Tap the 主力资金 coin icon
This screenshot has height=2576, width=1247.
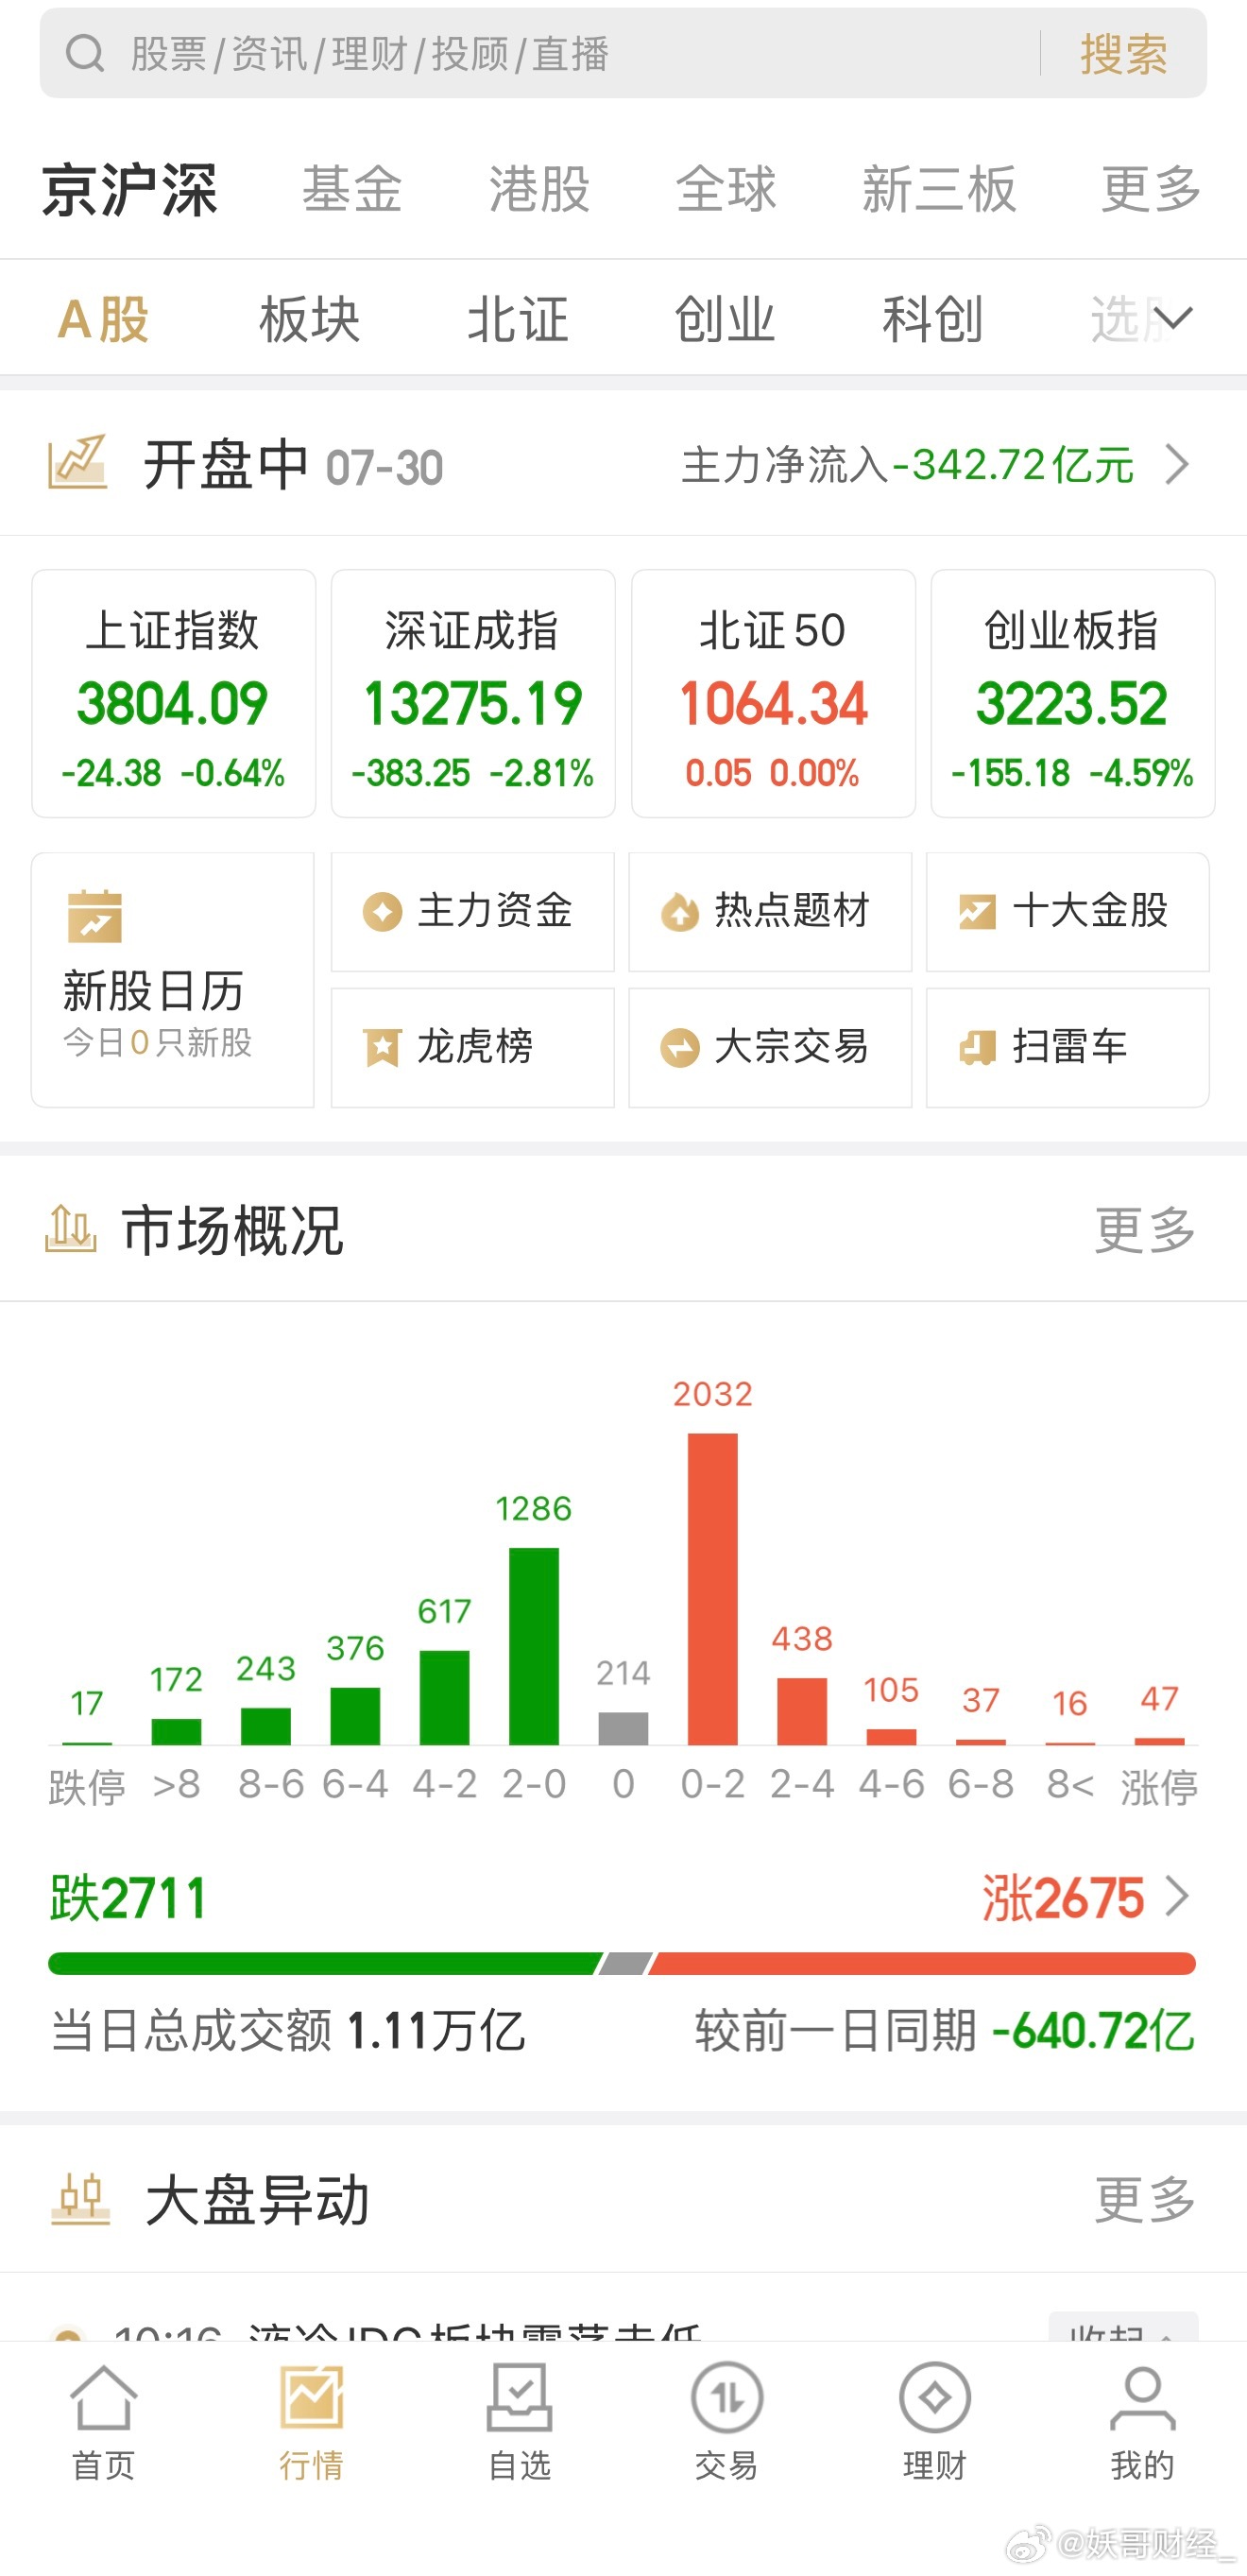click(382, 912)
